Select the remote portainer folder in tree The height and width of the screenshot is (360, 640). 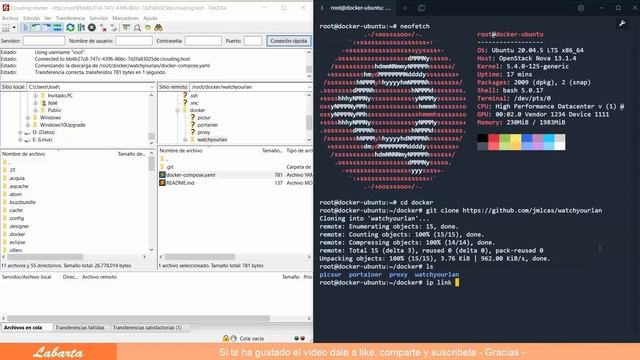point(208,125)
